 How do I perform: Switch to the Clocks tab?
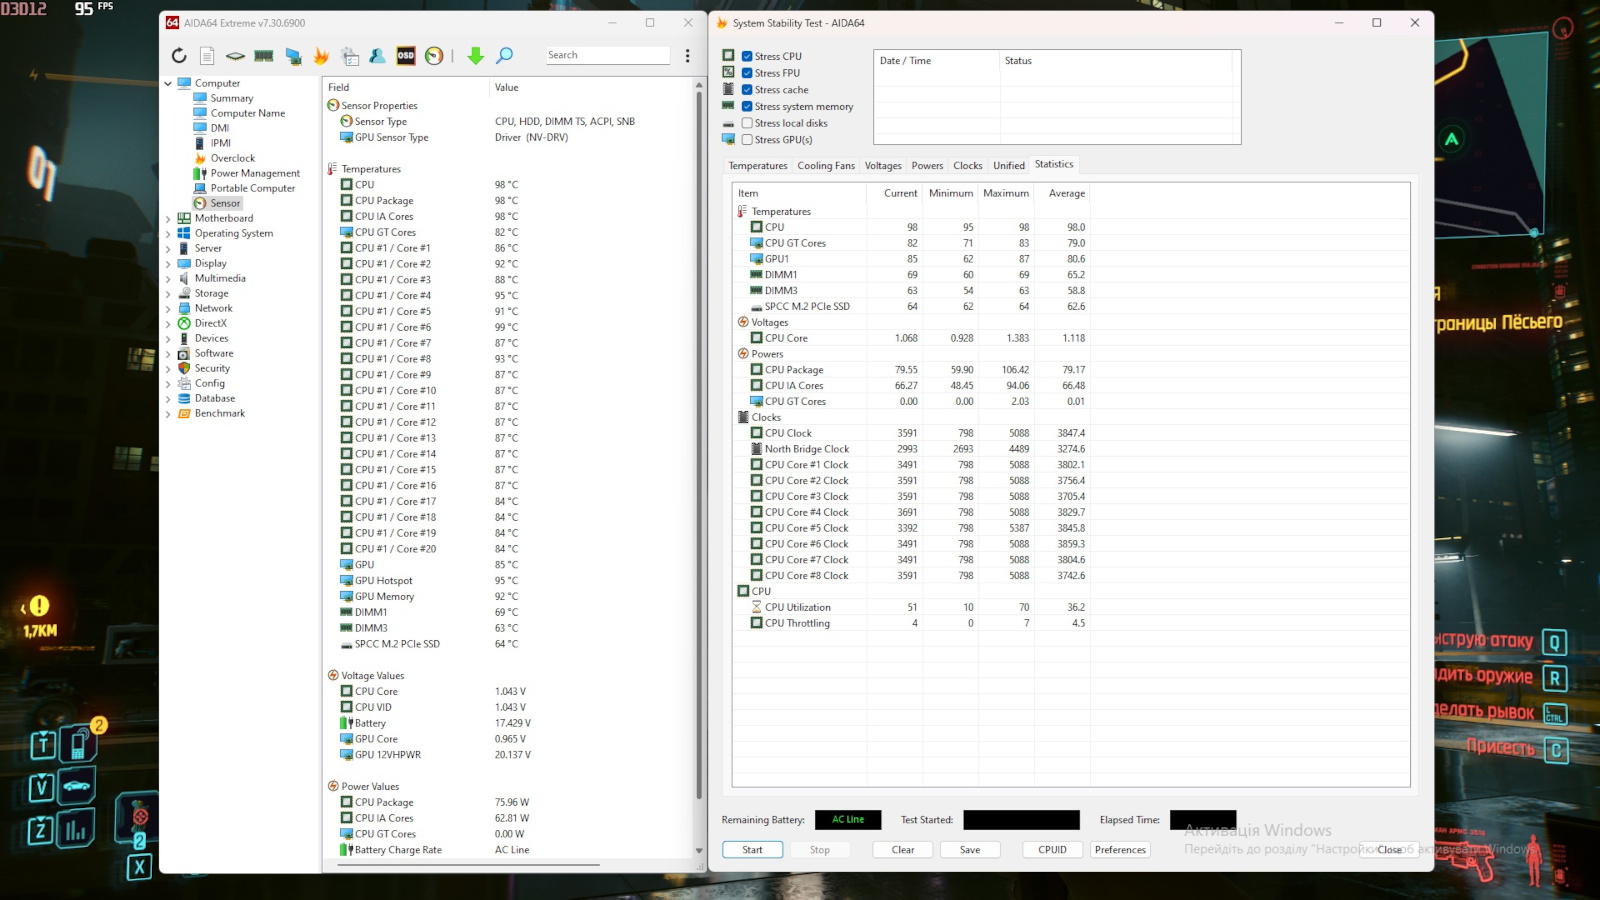968,166
